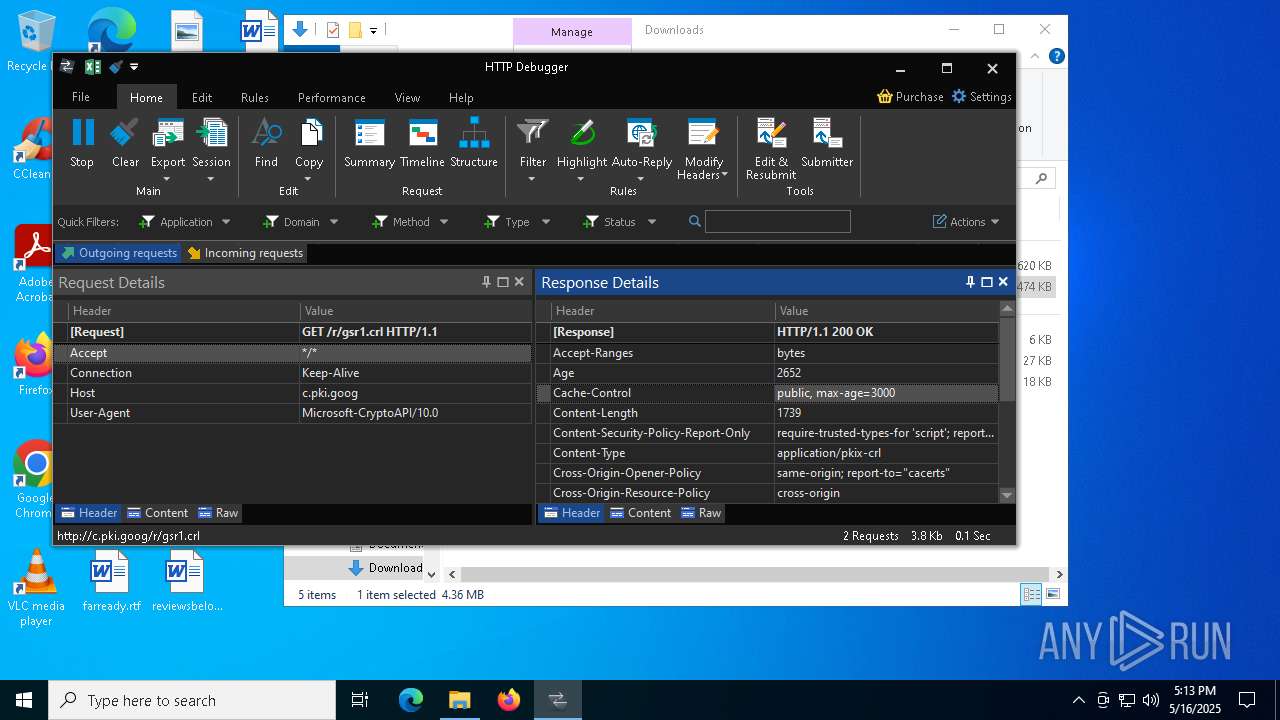Open Settings in HTTP Debugger
The height and width of the screenshot is (720, 1280).
pyautogui.click(x=982, y=97)
